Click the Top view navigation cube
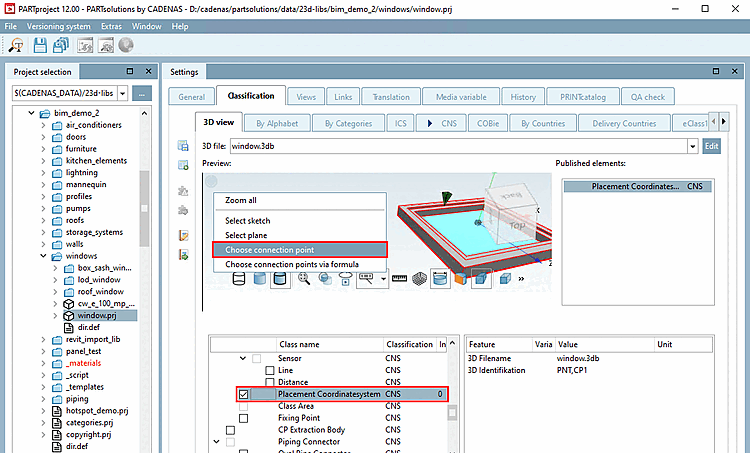This screenshot has height=453, width=750. (x=517, y=223)
